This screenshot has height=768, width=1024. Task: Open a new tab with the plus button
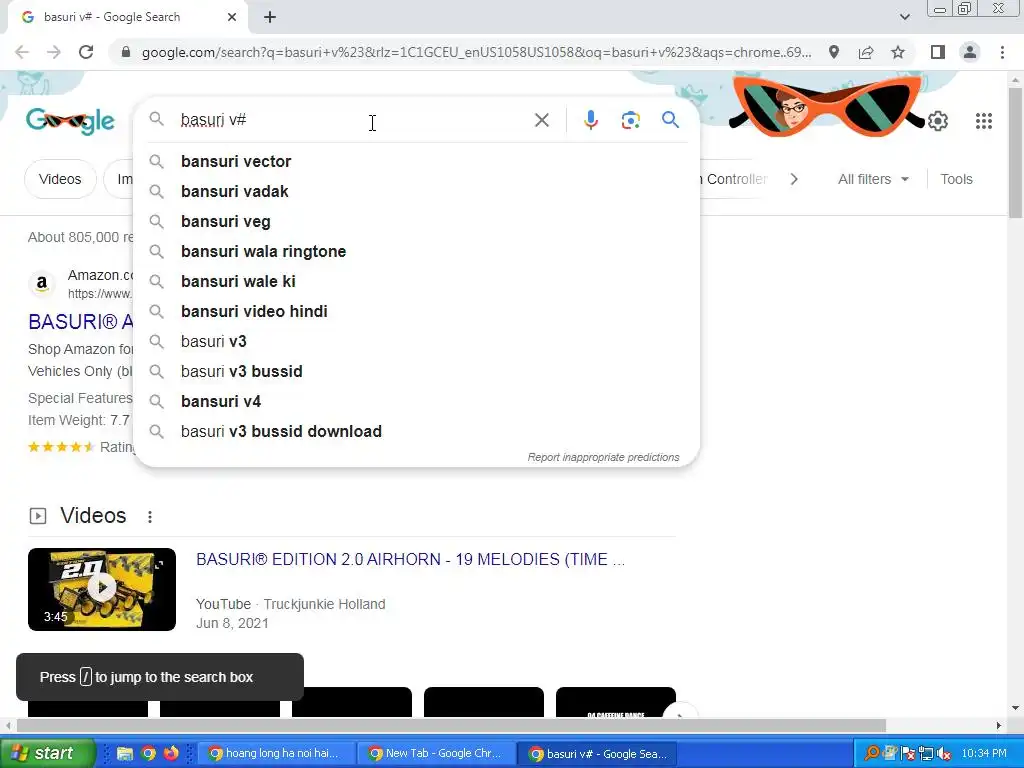(270, 17)
